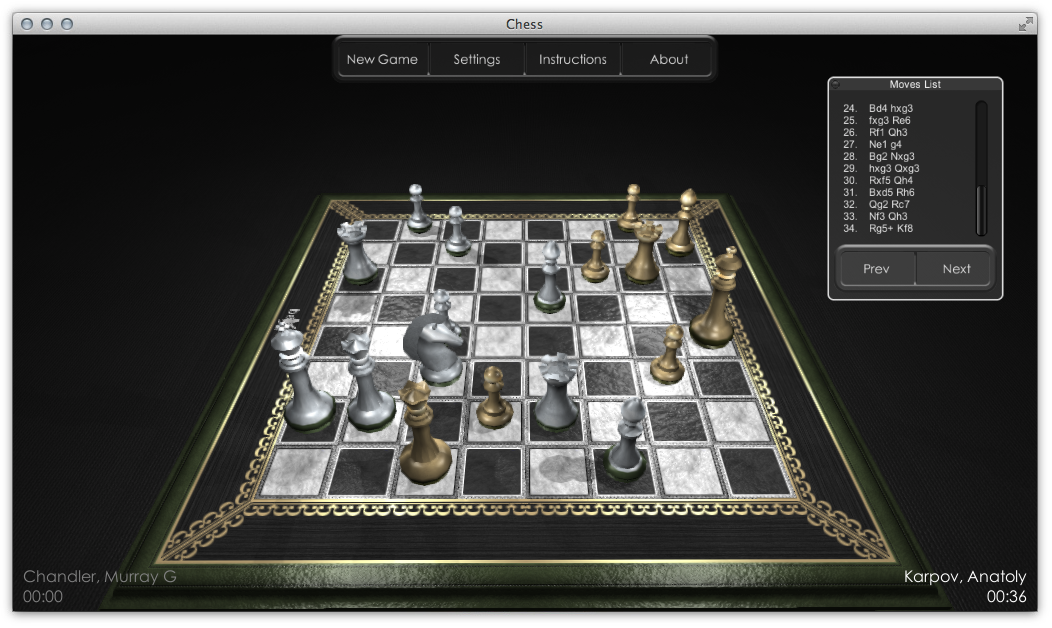Close the Moves List panel
Viewport: 1052px width, 628px height.
(836, 85)
